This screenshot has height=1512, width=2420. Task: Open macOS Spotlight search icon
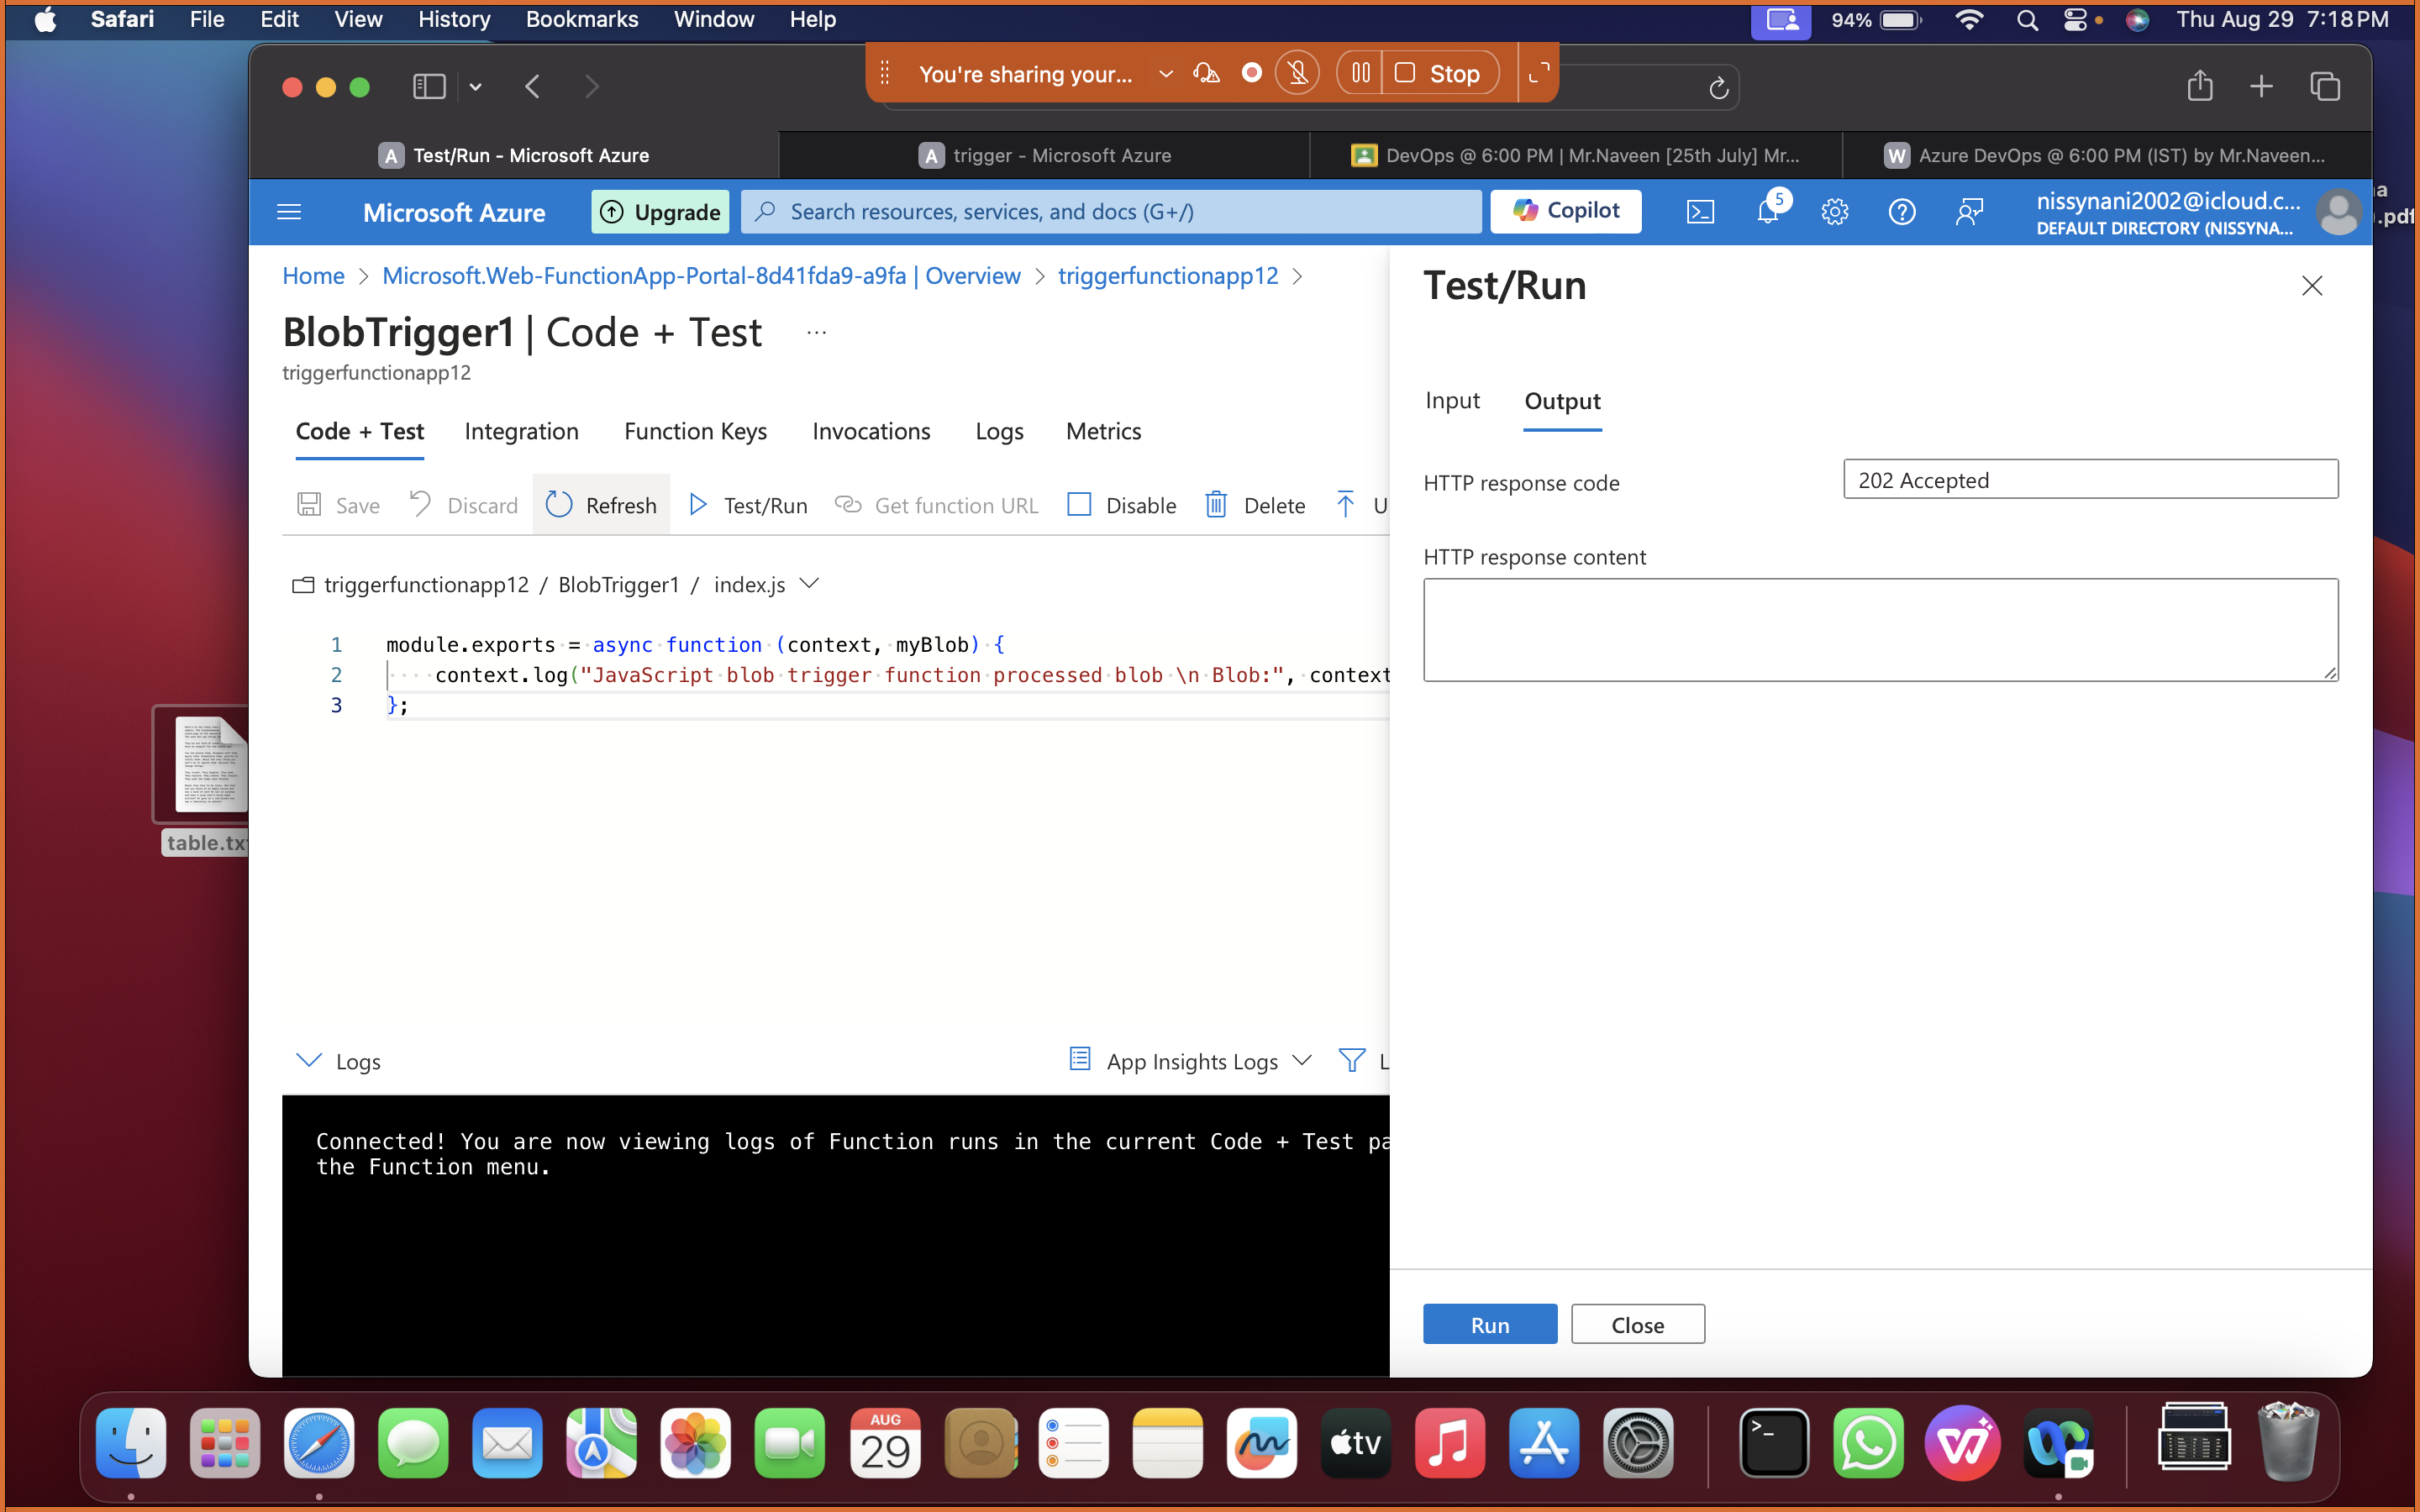(x=2026, y=19)
